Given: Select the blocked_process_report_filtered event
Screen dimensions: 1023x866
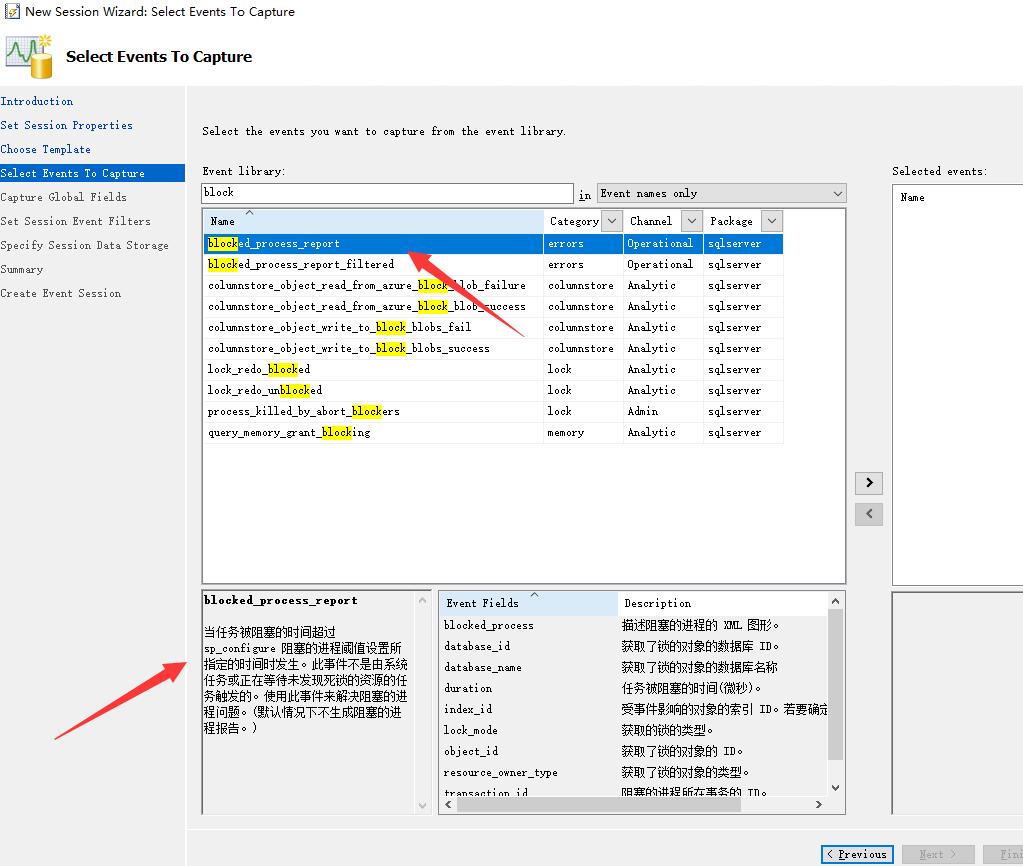Looking at the screenshot, I should pos(493,264).
